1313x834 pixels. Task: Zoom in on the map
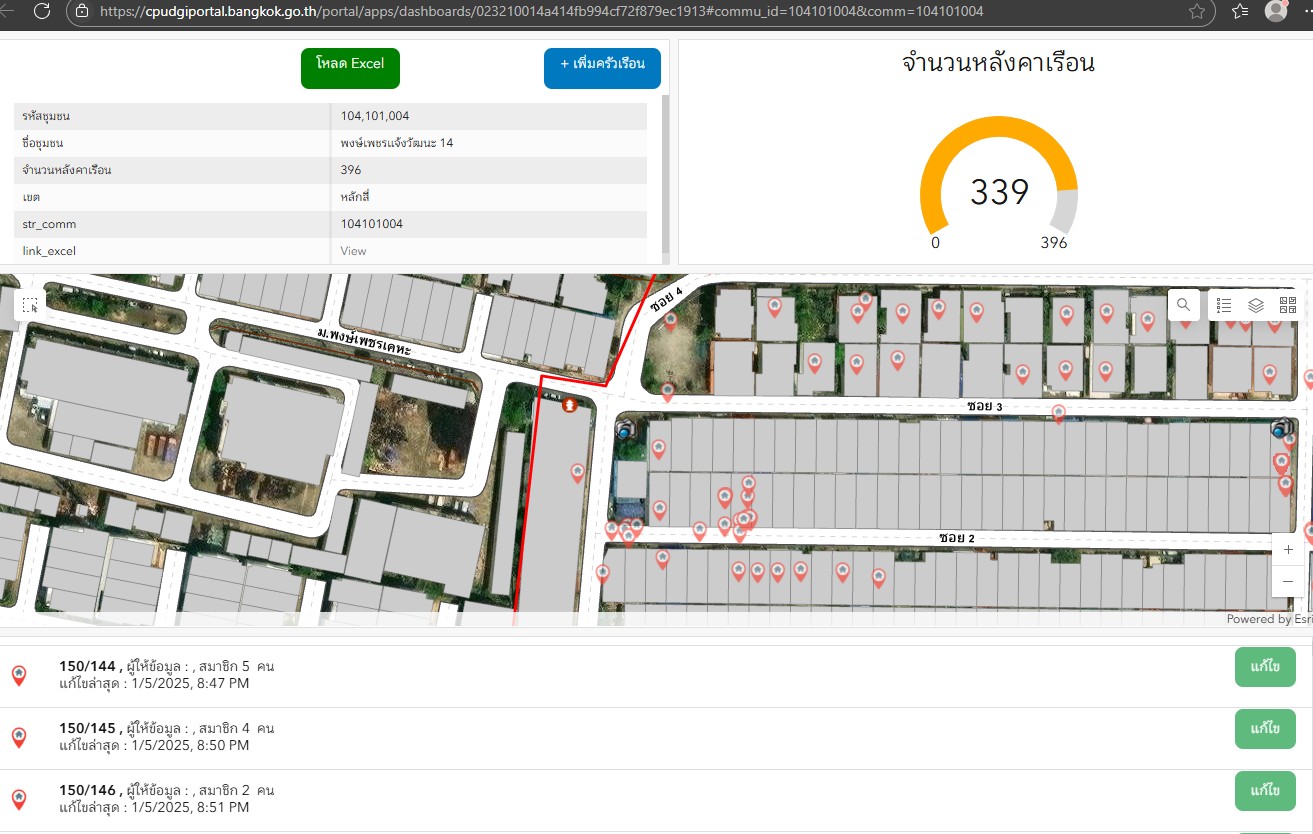pyautogui.click(x=1287, y=550)
